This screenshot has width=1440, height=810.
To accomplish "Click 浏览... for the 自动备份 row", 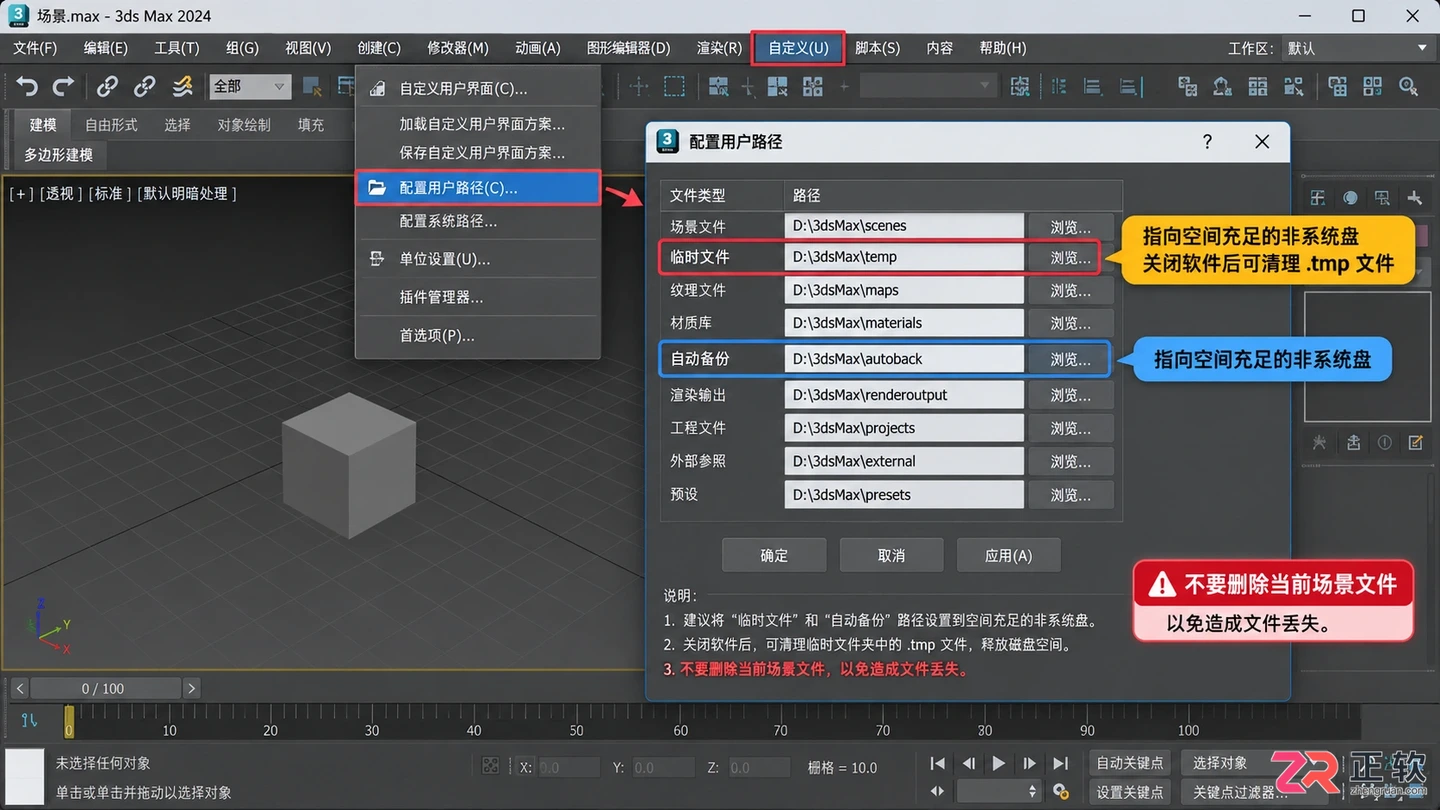I will pyautogui.click(x=1070, y=359).
